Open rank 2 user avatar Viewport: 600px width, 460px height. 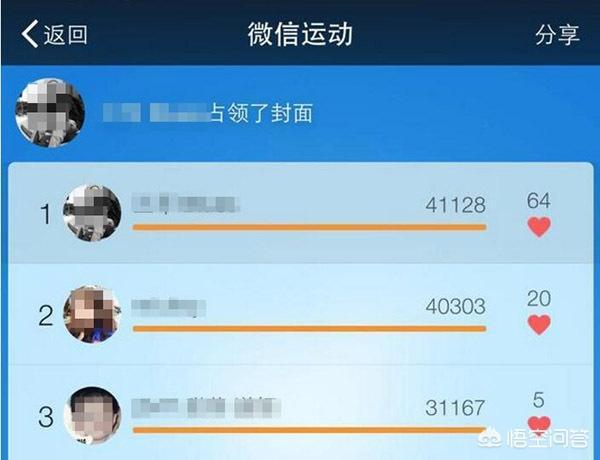coord(92,314)
